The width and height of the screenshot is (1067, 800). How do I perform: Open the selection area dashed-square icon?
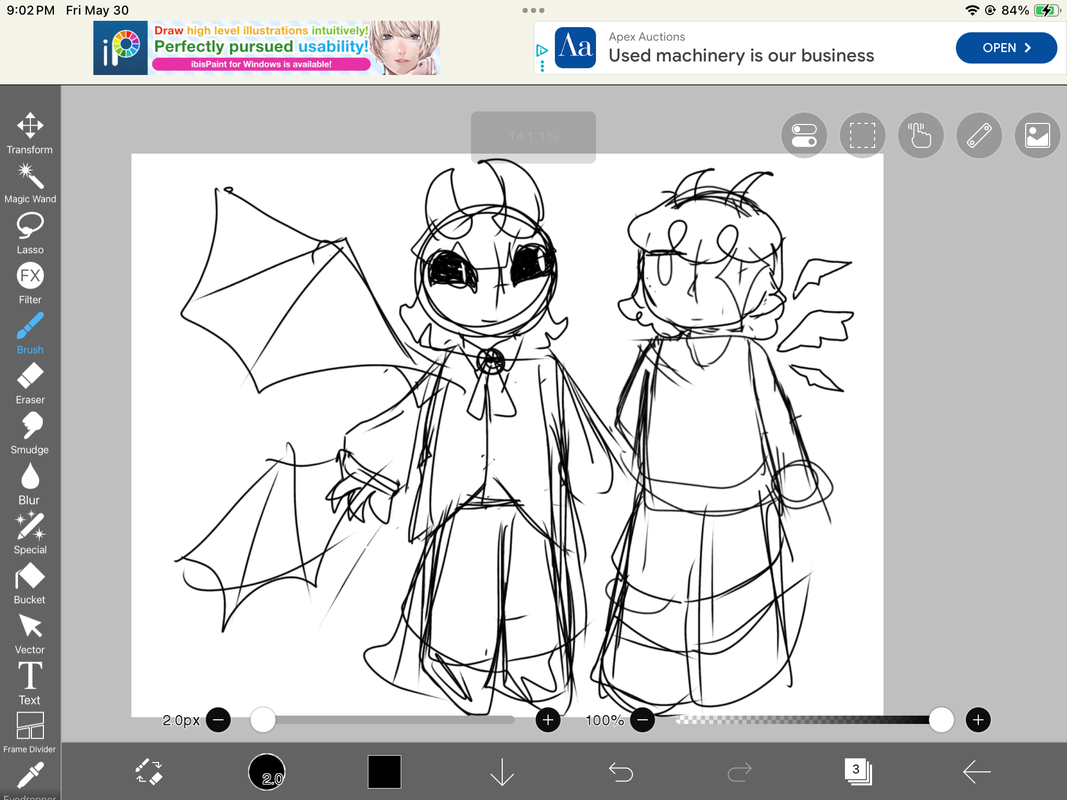(x=863, y=135)
